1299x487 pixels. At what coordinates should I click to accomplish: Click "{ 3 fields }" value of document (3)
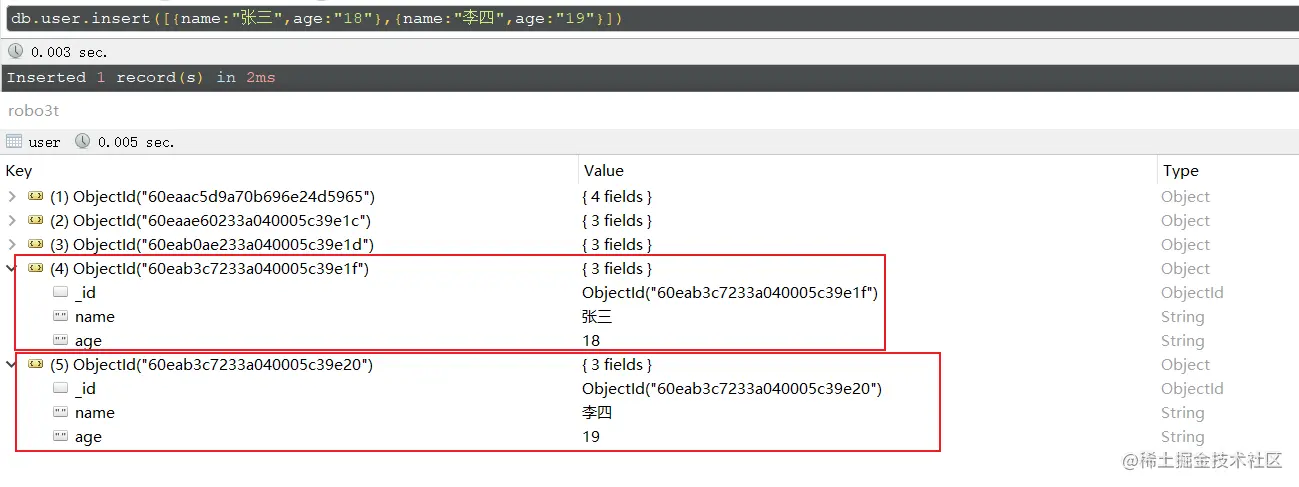[x=617, y=245]
